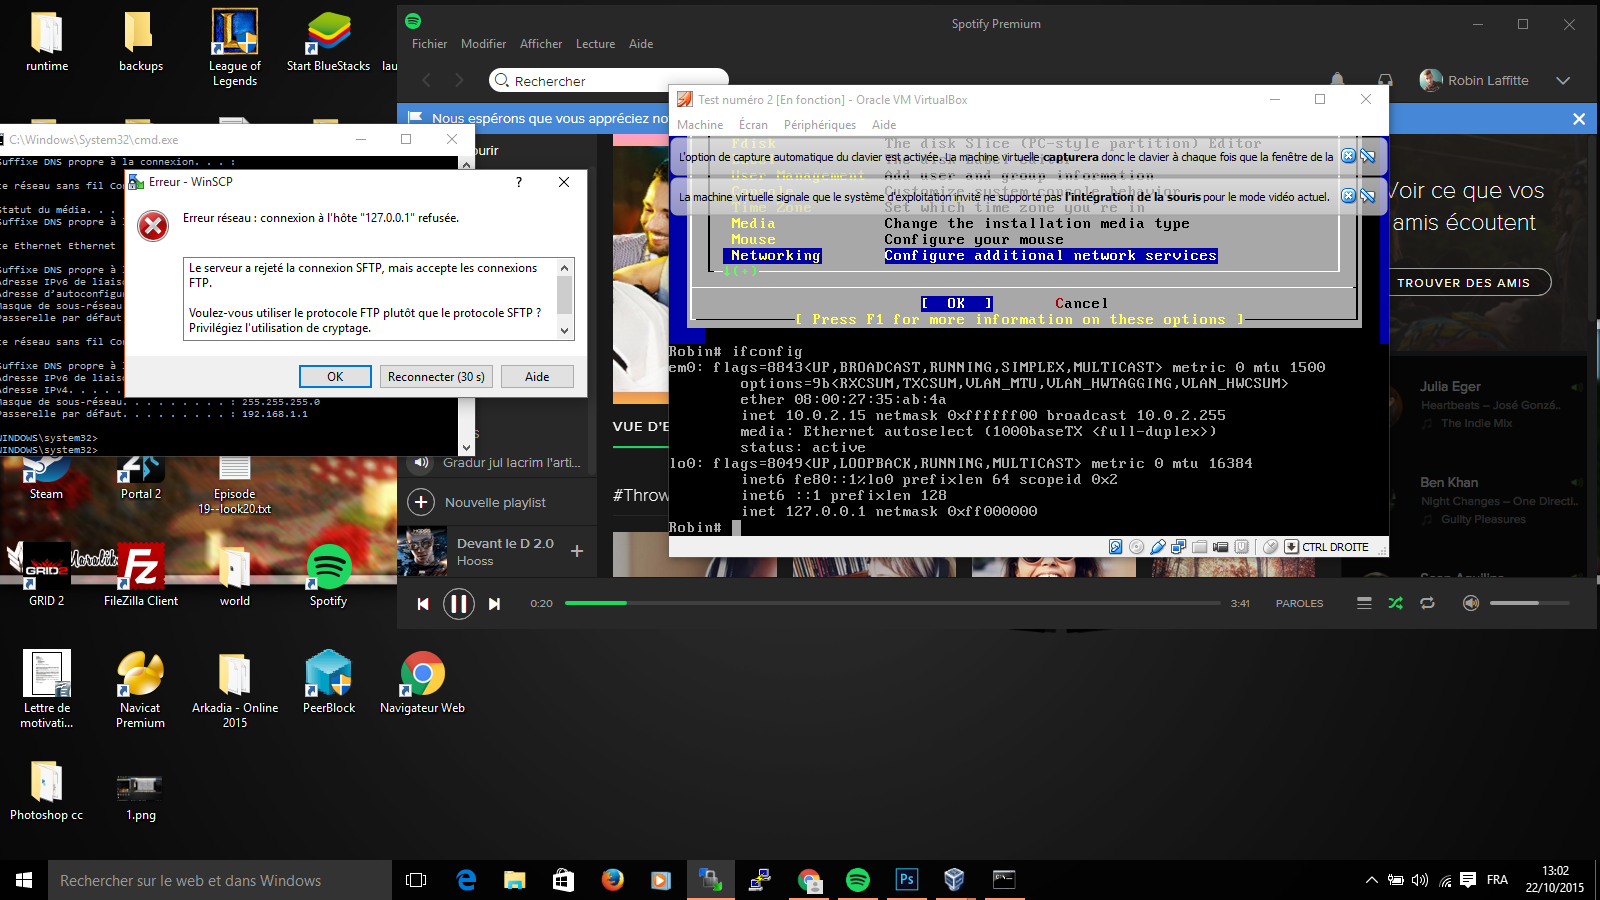Click OK in the WinSCP error dialog
Image resolution: width=1600 pixels, height=900 pixels.
(335, 376)
